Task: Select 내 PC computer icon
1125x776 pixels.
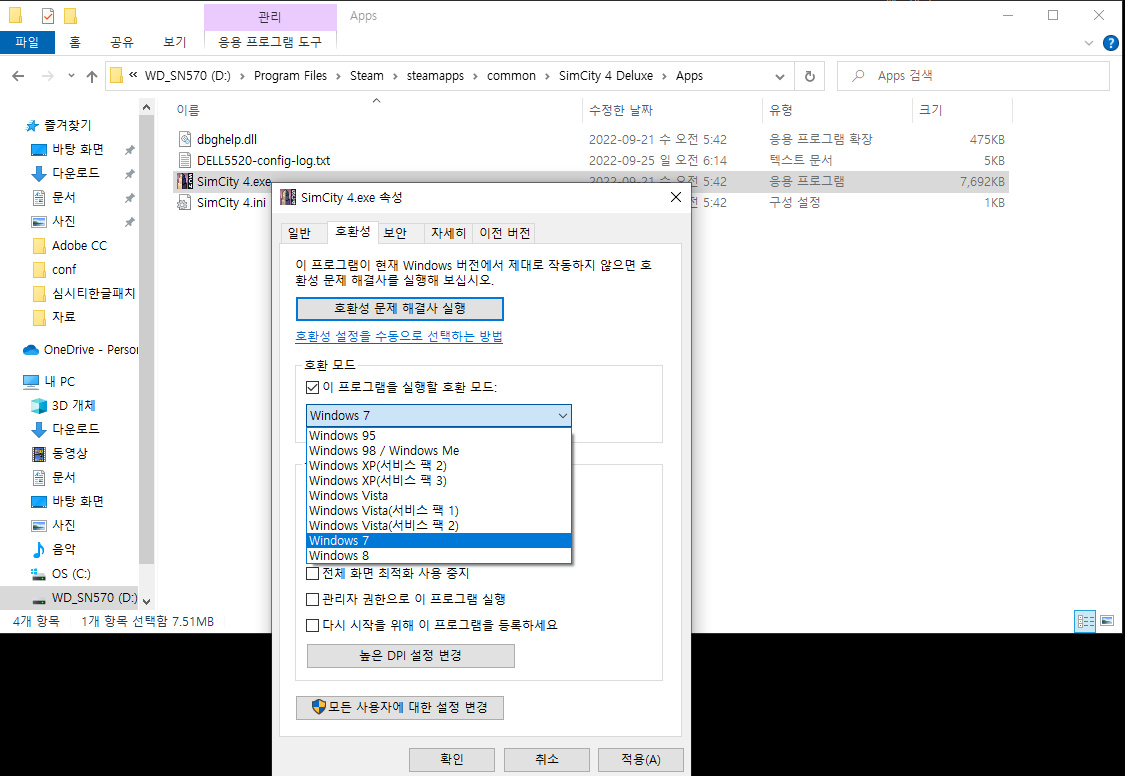Action: coord(31,382)
